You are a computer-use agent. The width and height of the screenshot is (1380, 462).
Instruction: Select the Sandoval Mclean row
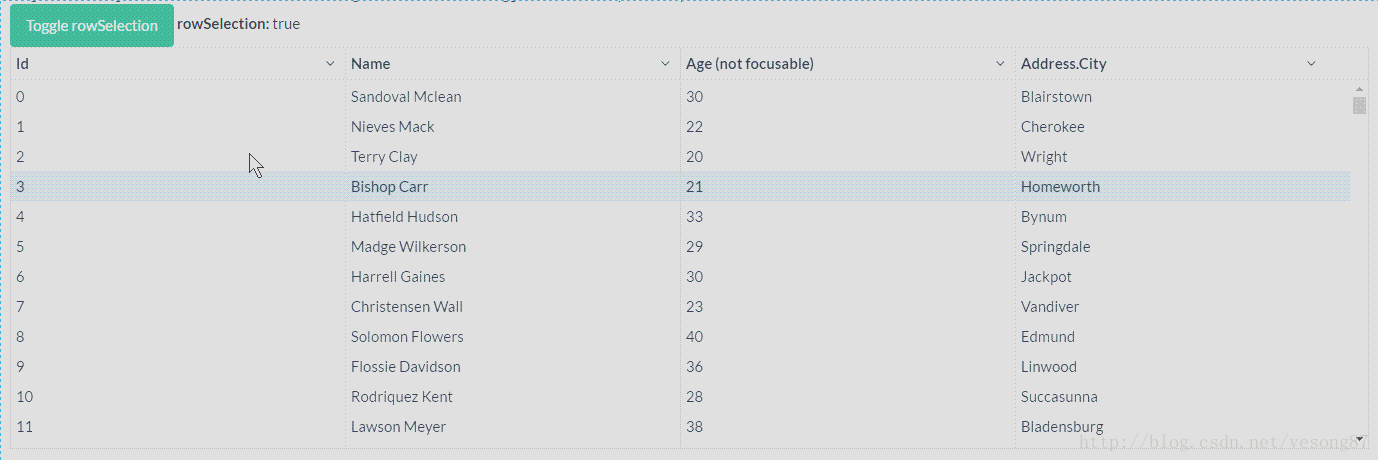(x=406, y=97)
